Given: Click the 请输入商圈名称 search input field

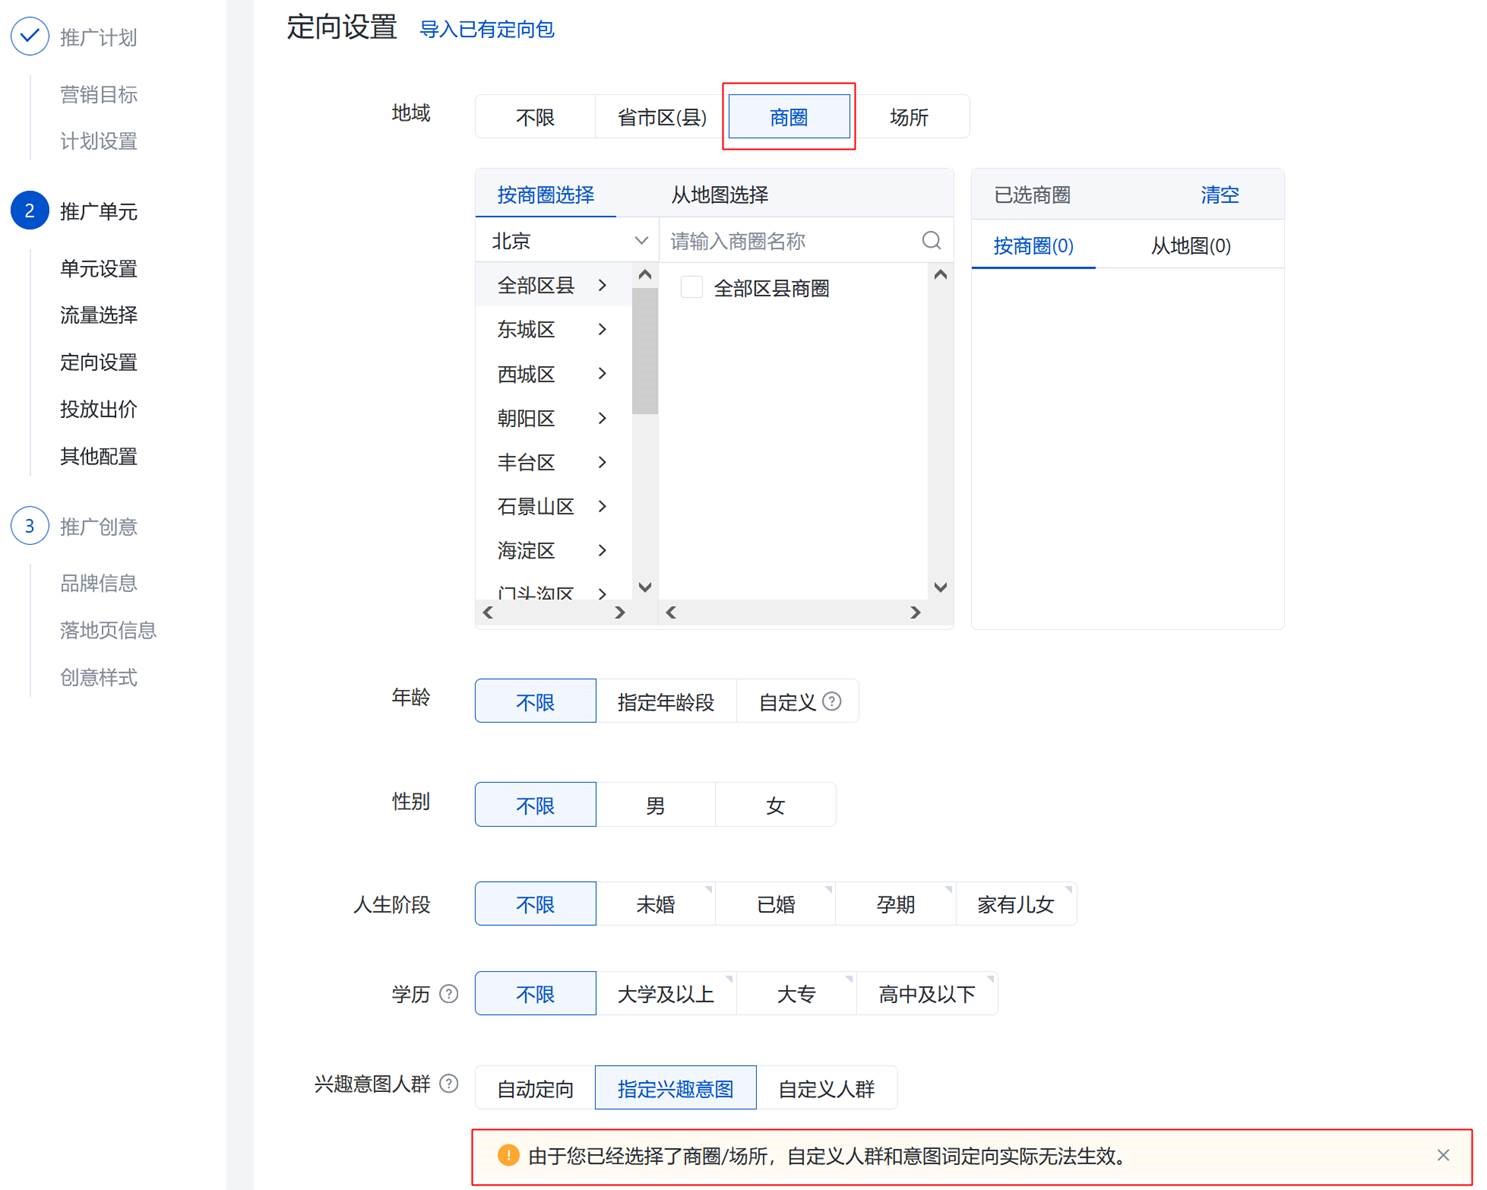Looking at the screenshot, I should click(x=790, y=241).
